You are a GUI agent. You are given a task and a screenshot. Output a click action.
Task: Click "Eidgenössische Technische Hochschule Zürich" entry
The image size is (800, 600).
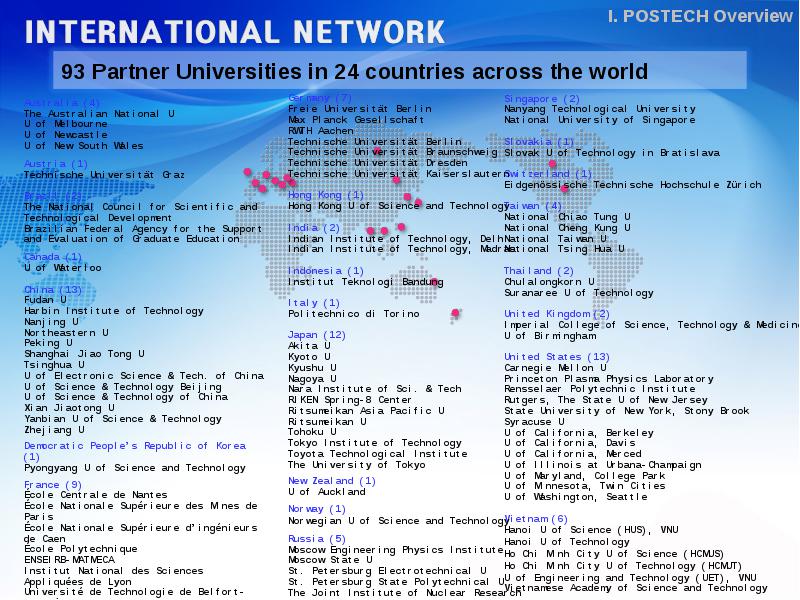pos(633,185)
